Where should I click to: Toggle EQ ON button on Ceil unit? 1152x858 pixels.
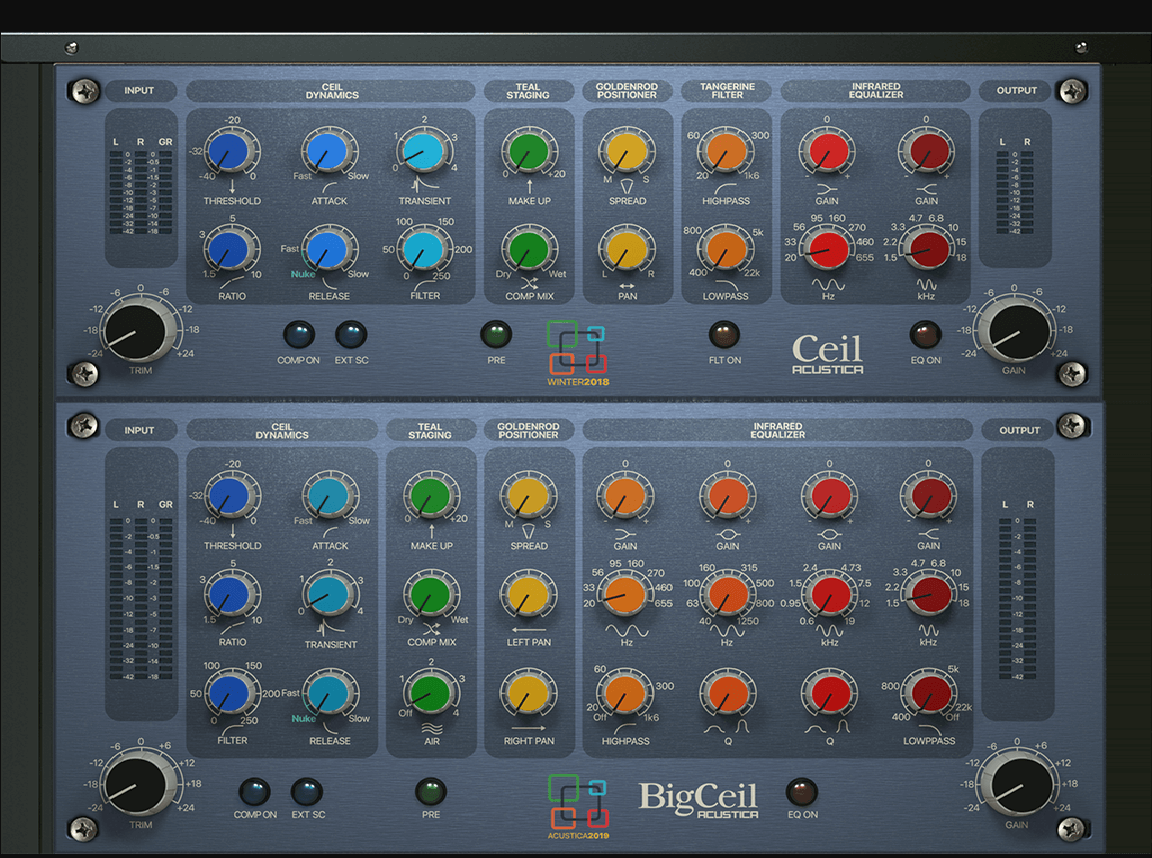click(x=925, y=334)
